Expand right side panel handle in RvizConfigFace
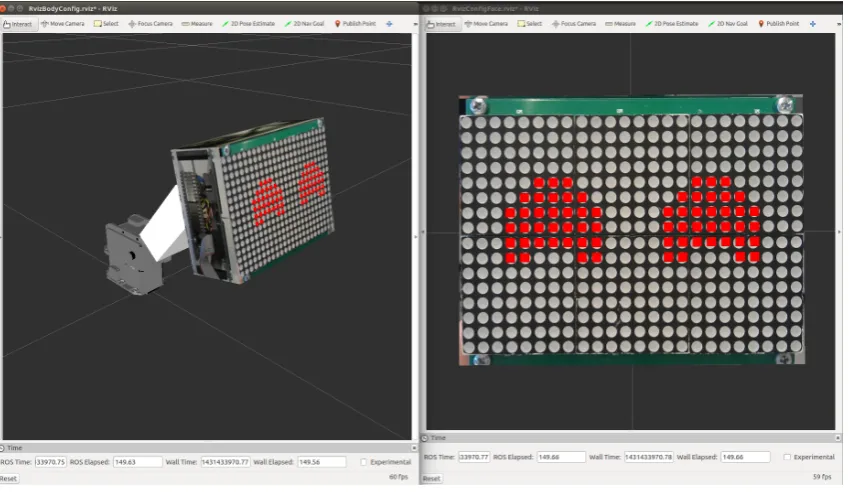849x492 pixels. point(840,232)
